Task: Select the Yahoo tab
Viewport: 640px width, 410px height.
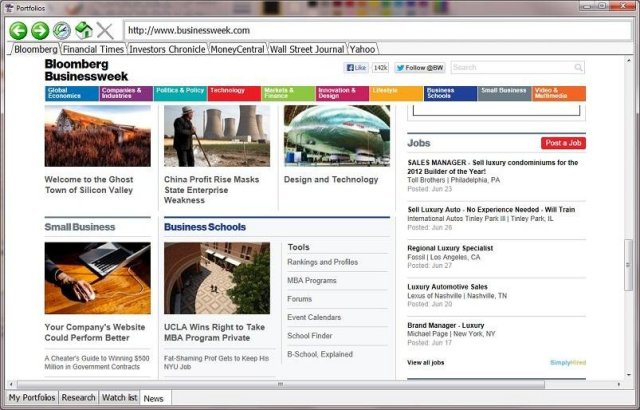Action: click(362, 49)
